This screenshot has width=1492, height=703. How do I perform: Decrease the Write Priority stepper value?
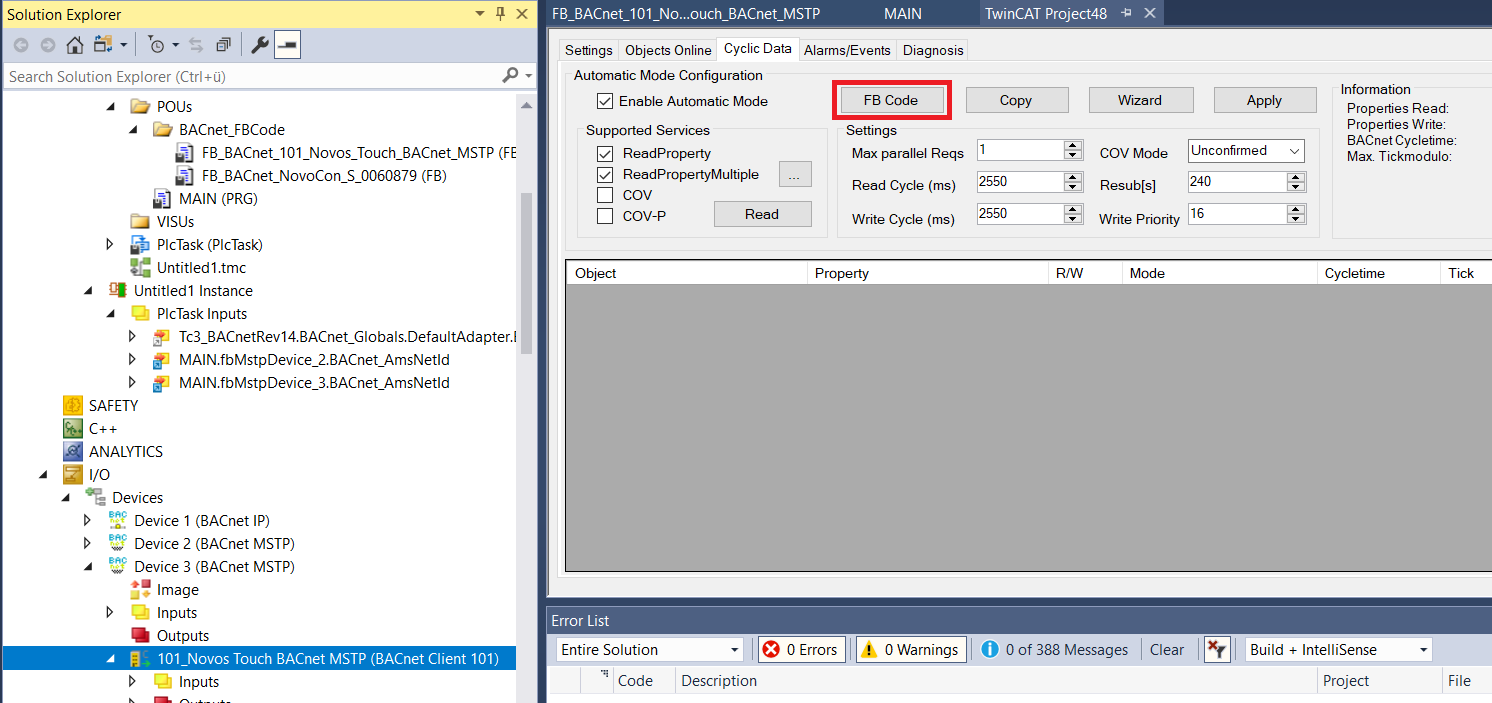[x=1297, y=219]
